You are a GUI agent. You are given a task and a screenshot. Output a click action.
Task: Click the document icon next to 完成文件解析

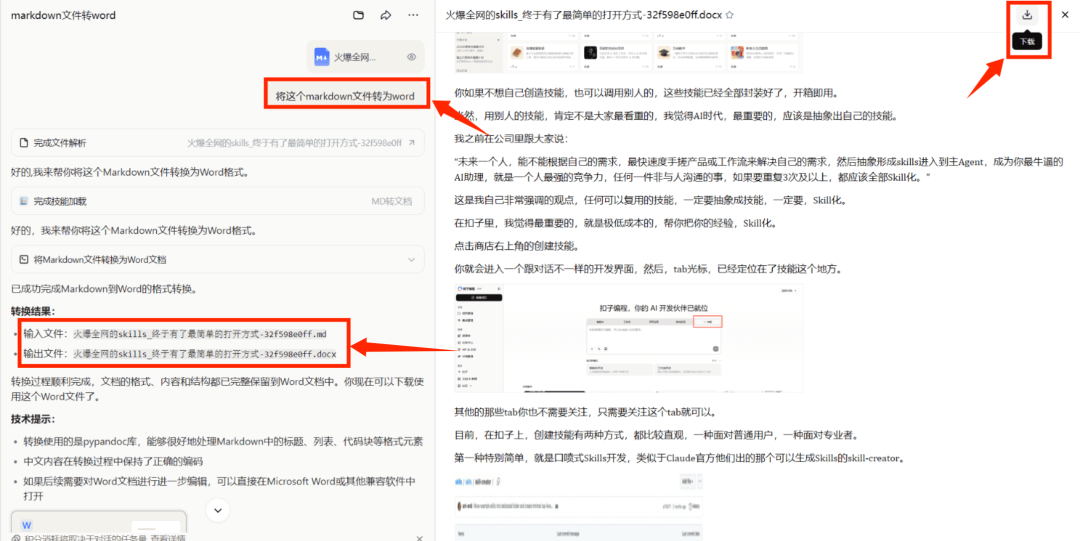24,143
